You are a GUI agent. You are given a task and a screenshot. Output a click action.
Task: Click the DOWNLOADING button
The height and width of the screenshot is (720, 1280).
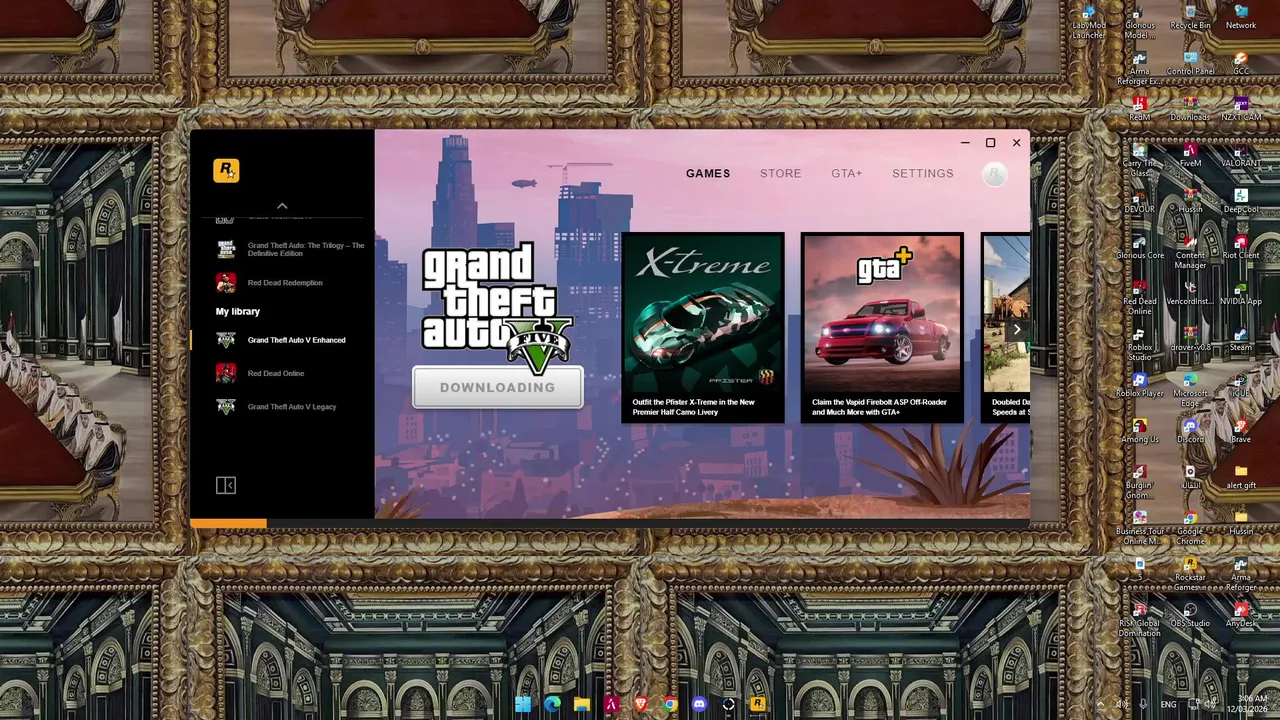pos(497,387)
